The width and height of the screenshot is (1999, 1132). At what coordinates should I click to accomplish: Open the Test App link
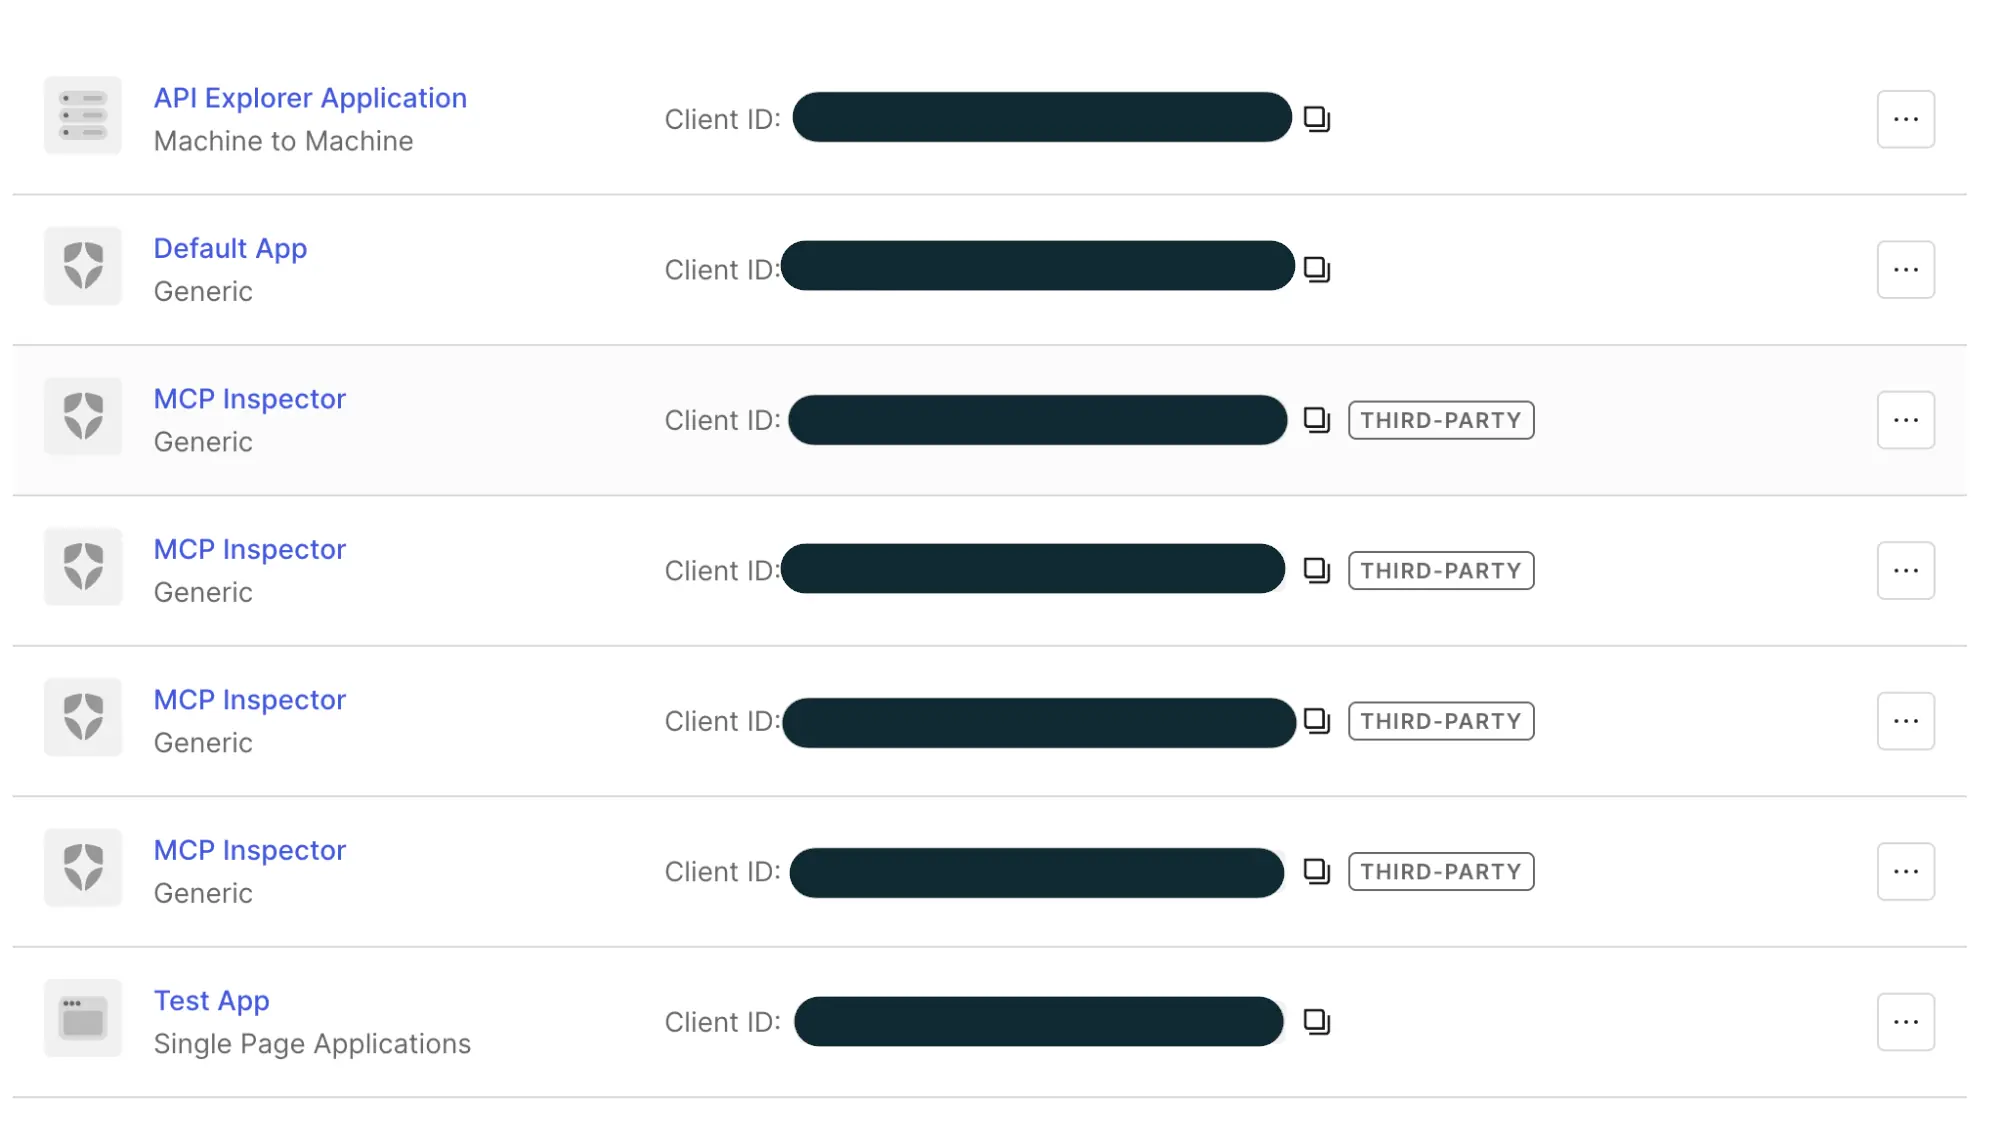point(211,1000)
